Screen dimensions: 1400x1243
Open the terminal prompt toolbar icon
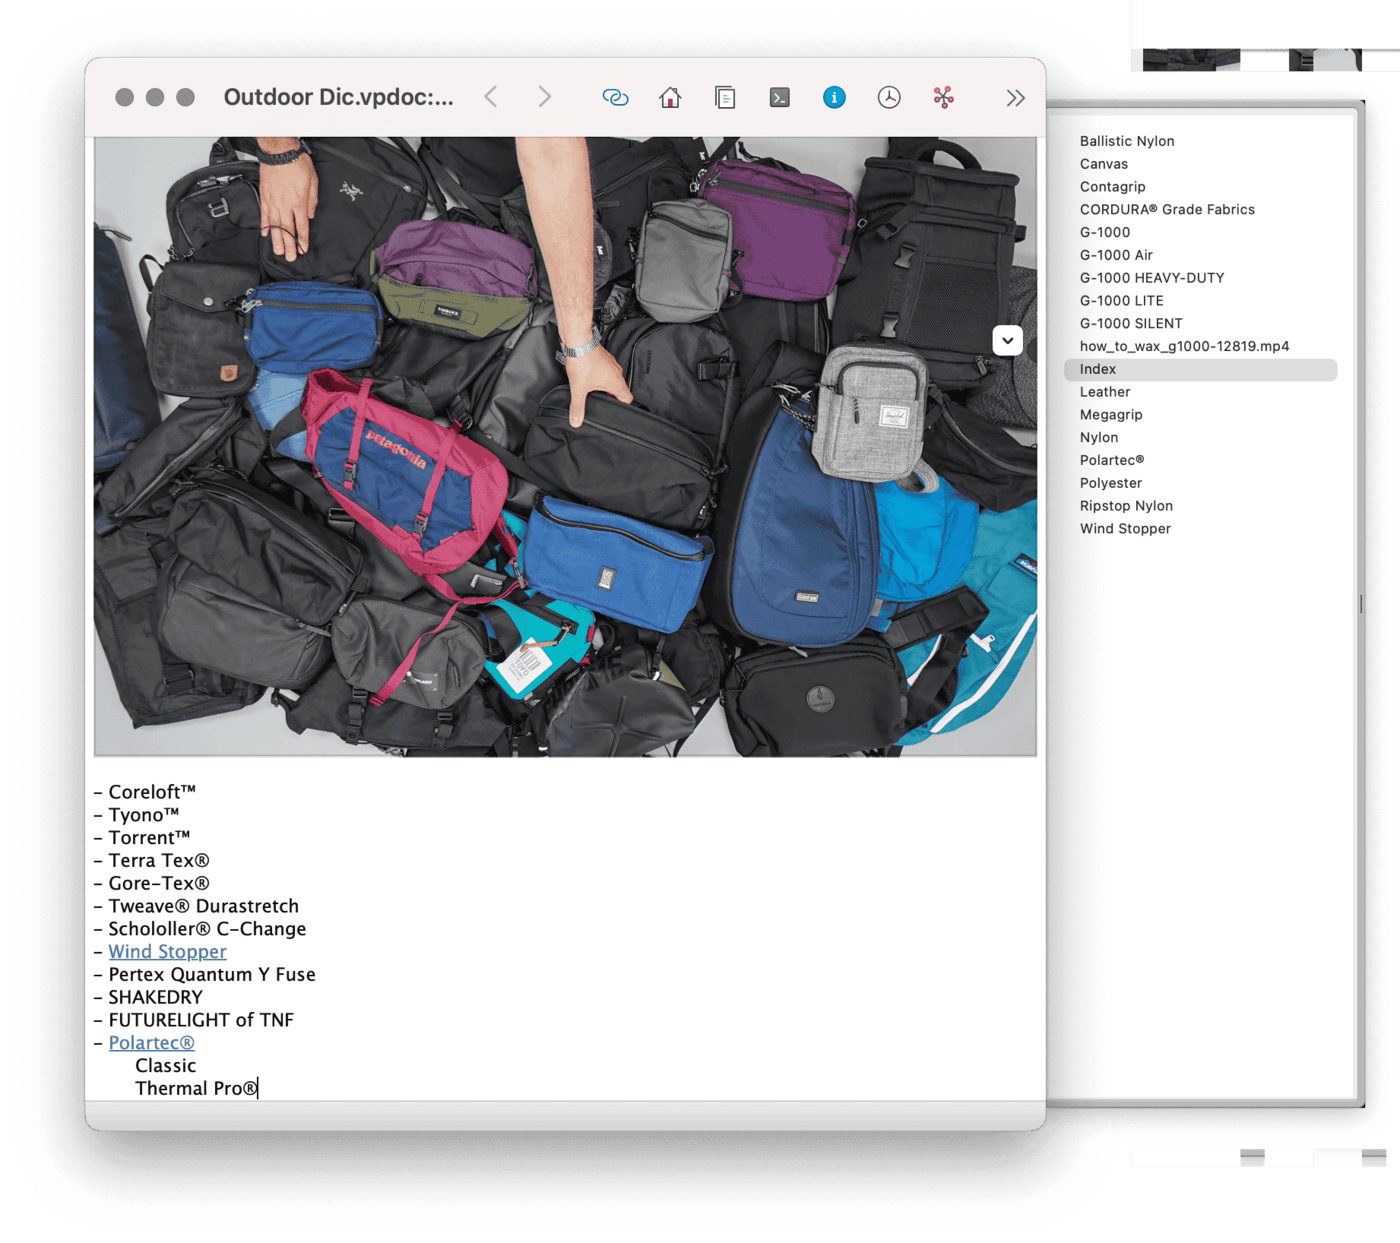point(779,97)
